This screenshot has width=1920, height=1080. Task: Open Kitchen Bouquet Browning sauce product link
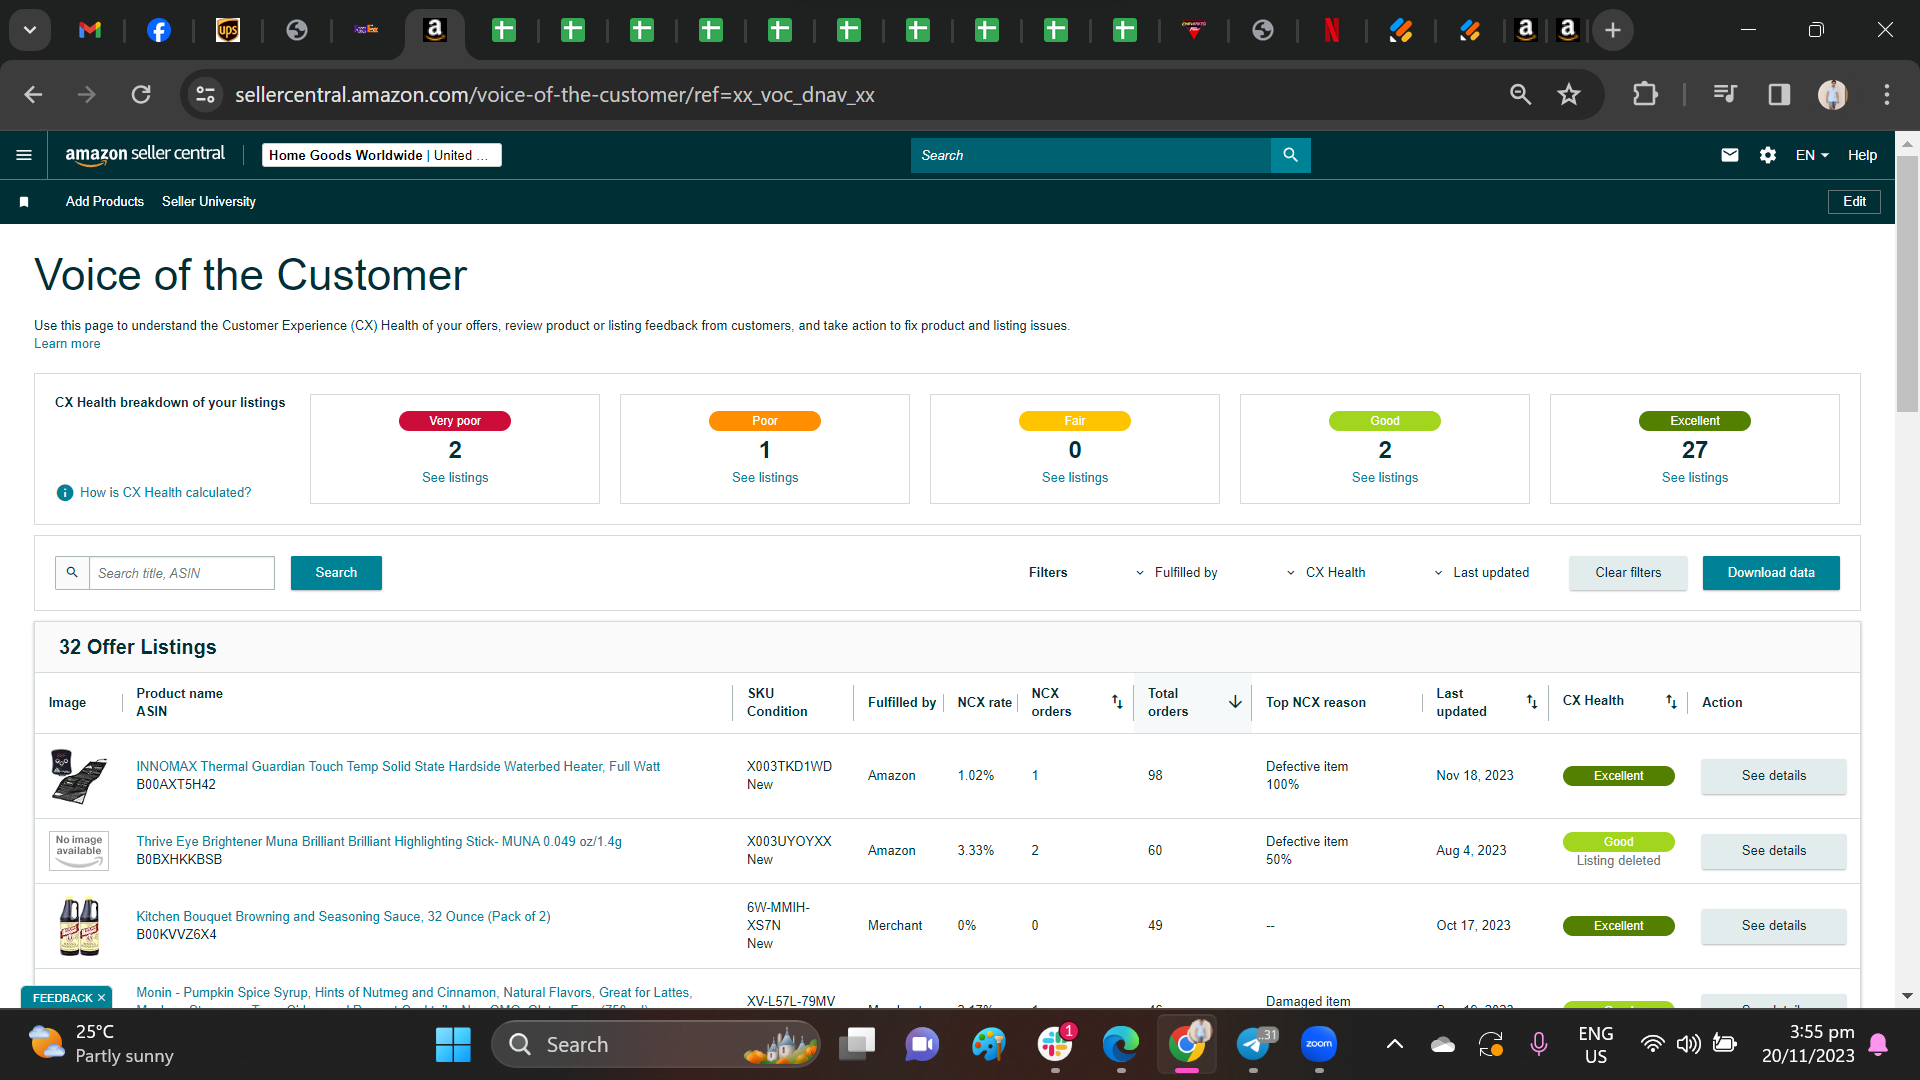343,917
